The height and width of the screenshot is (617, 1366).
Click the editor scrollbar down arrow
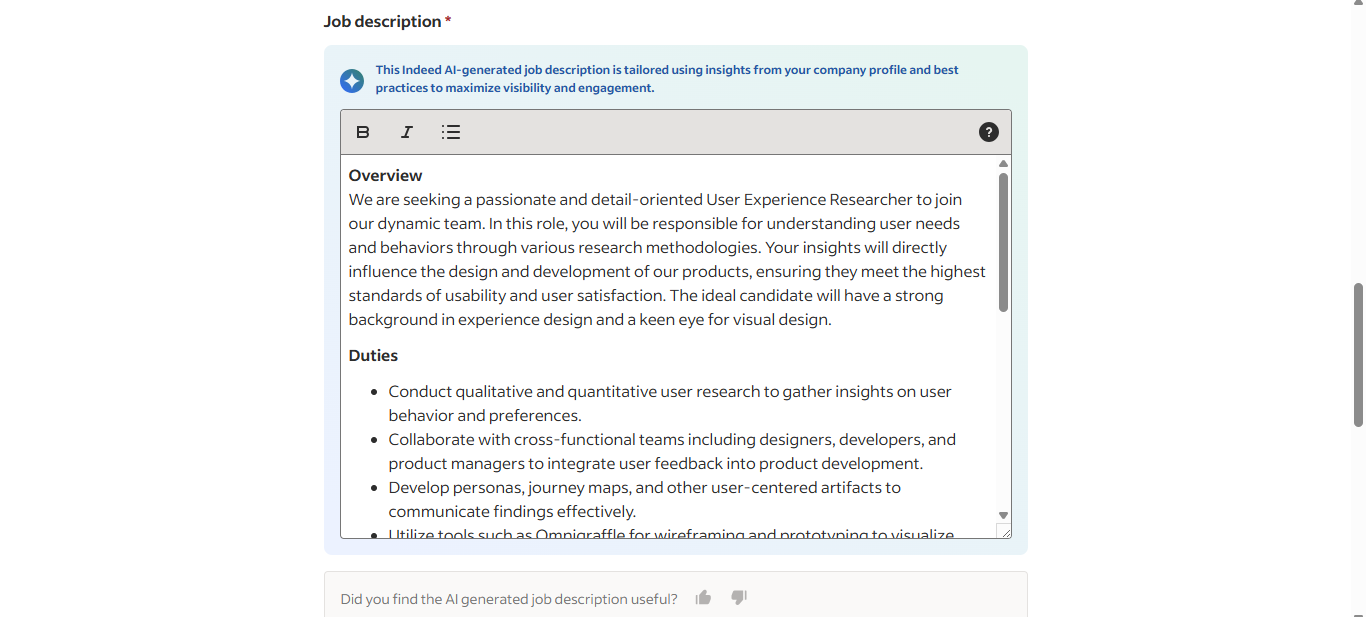[1003, 515]
